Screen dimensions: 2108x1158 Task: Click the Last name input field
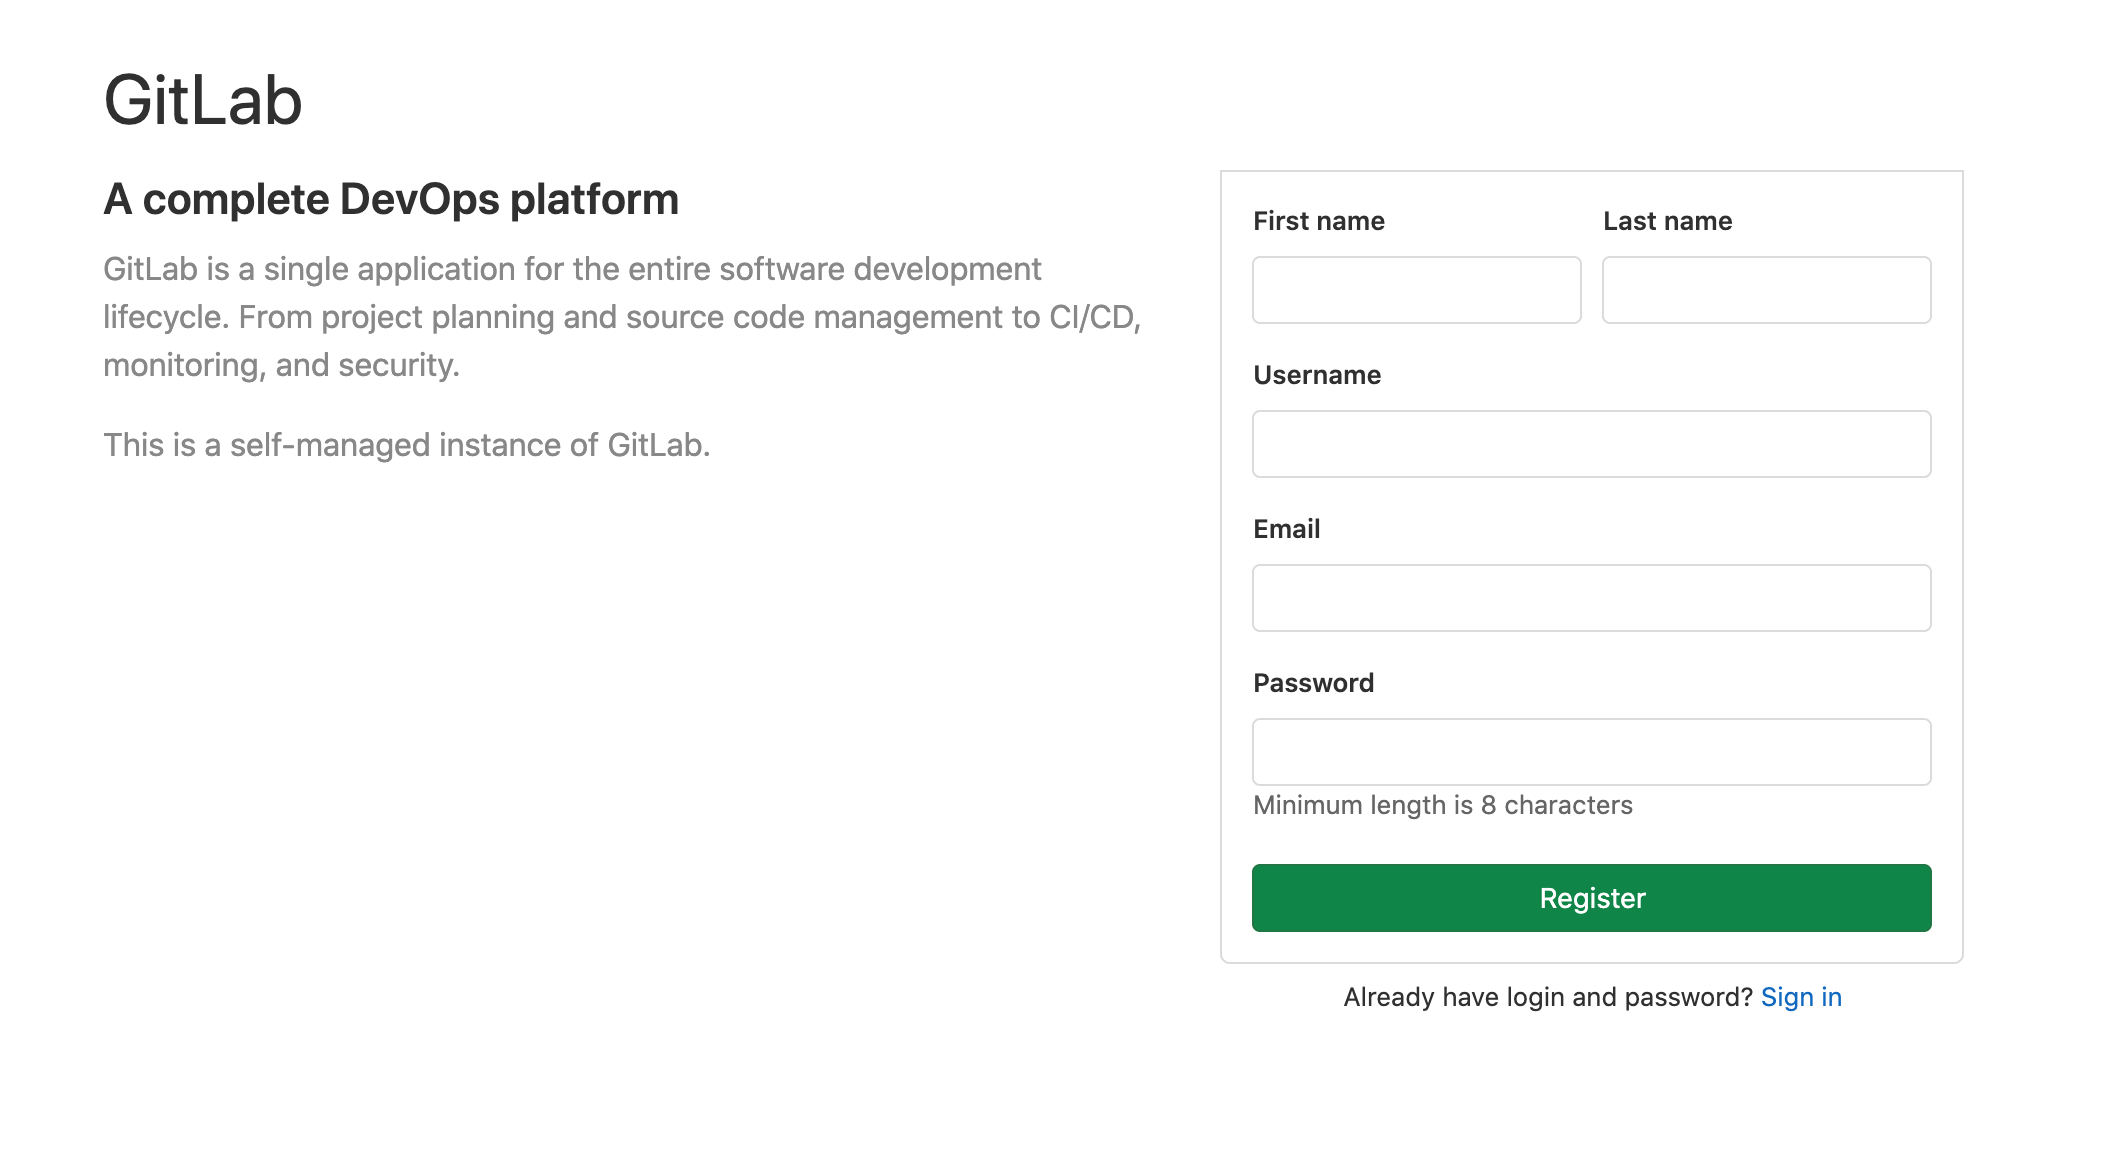click(1766, 289)
